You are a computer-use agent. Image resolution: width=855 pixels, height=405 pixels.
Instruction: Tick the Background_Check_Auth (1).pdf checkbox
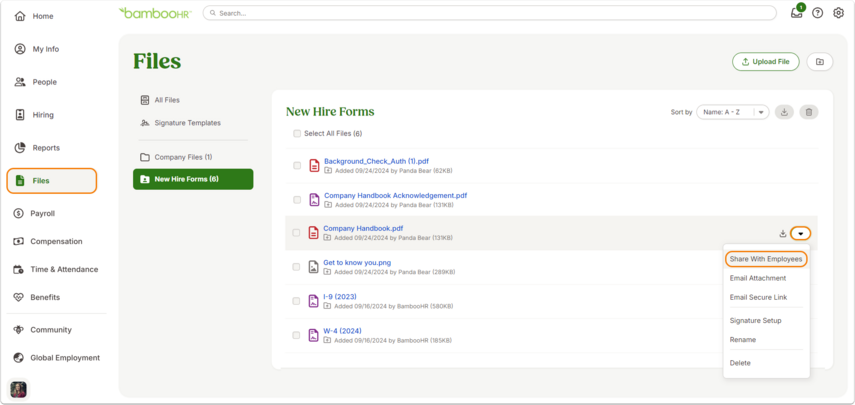click(297, 166)
